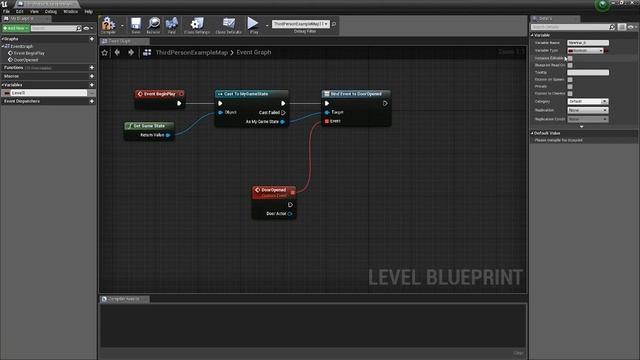Open the property matrix grid icon
The image size is (640, 360).
tap(622, 27)
